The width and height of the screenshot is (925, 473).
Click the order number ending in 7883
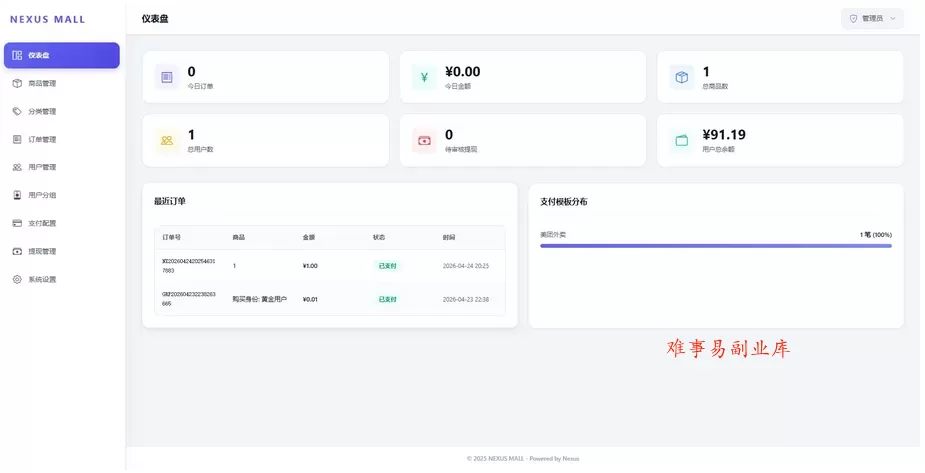pos(189,265)
